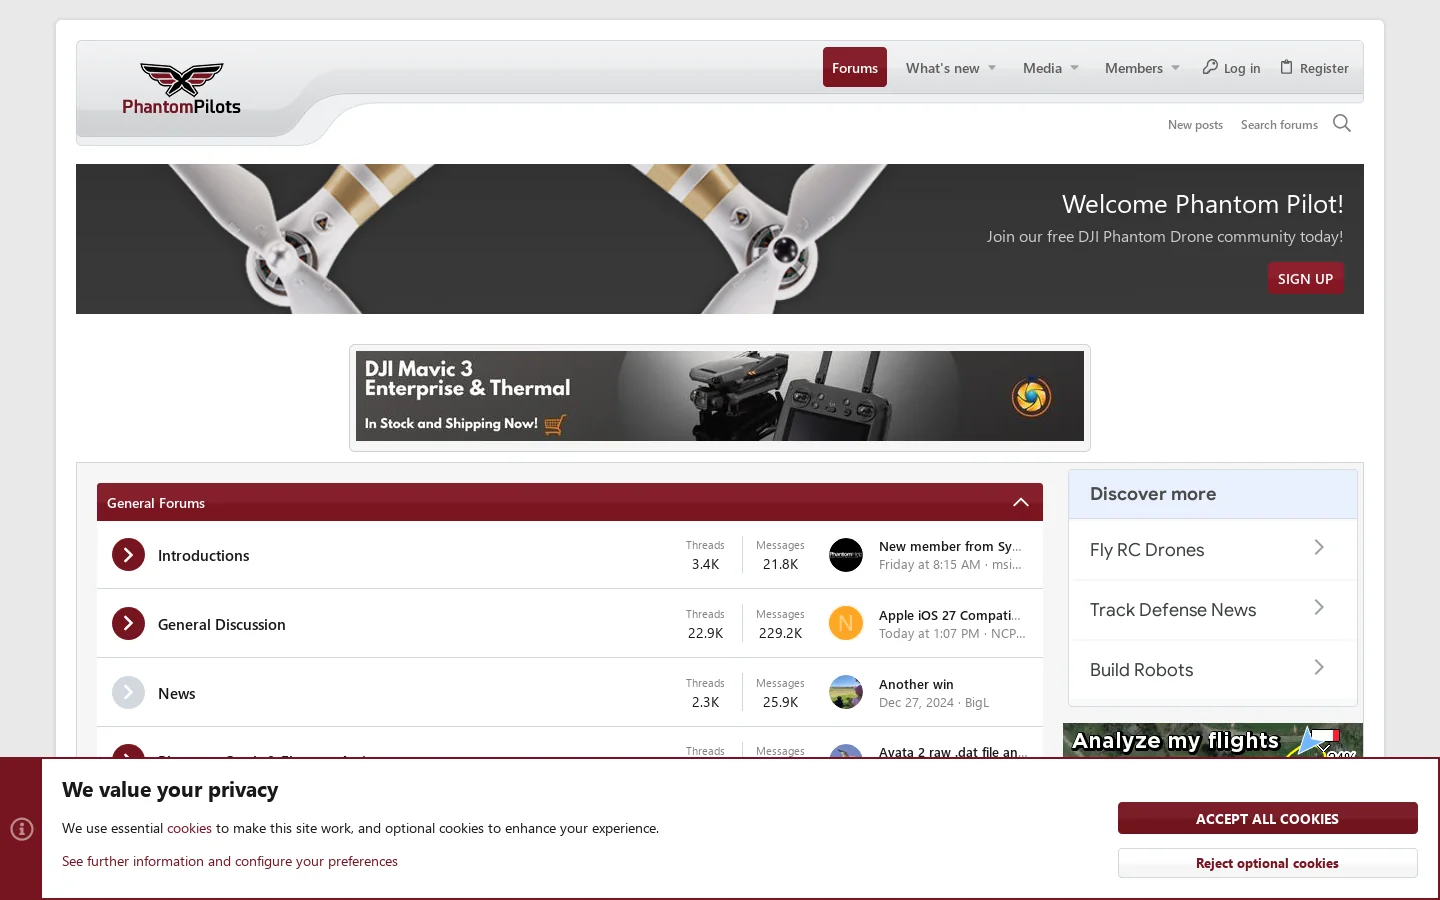Image resolution: width=1440 pixels, height=900 pixels.
Task: Open the General Discussion forum
Action: click(x=222, y=625)
